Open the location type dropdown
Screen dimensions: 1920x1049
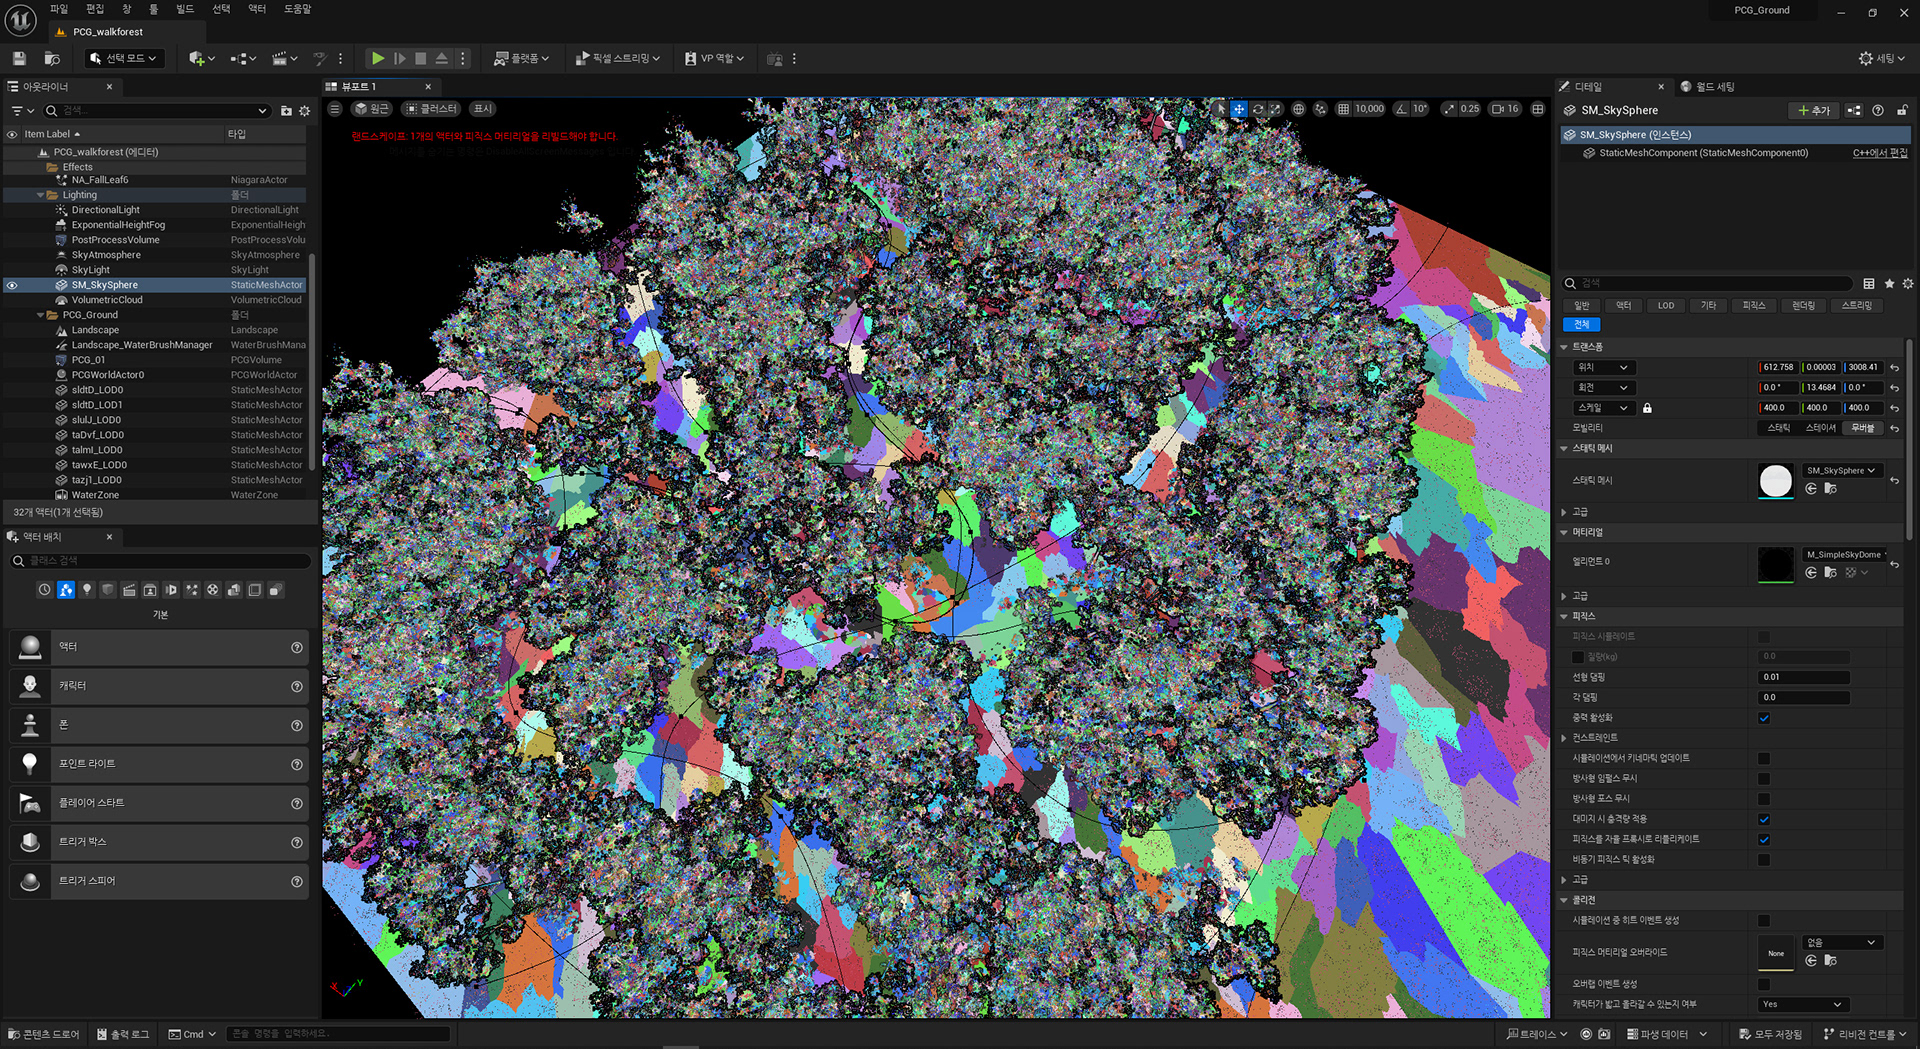tap(1604, 368)
